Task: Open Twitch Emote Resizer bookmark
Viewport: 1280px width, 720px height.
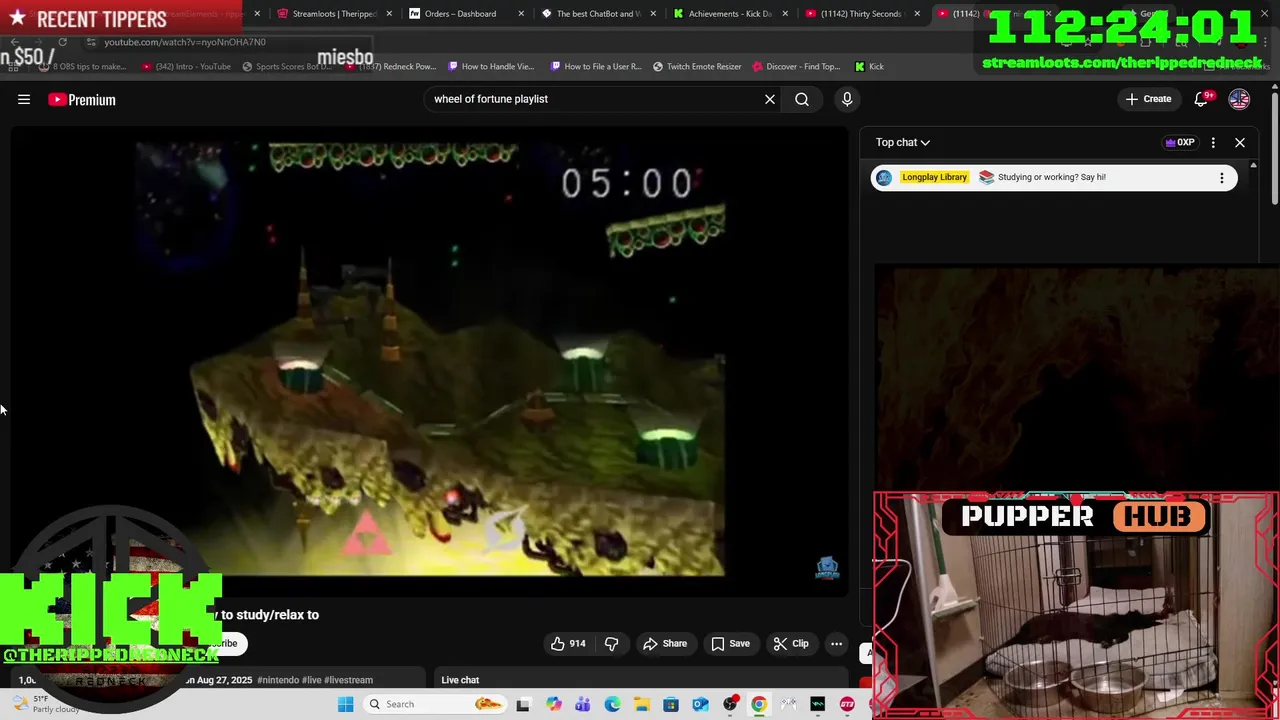Action: (x=697, y=67)
